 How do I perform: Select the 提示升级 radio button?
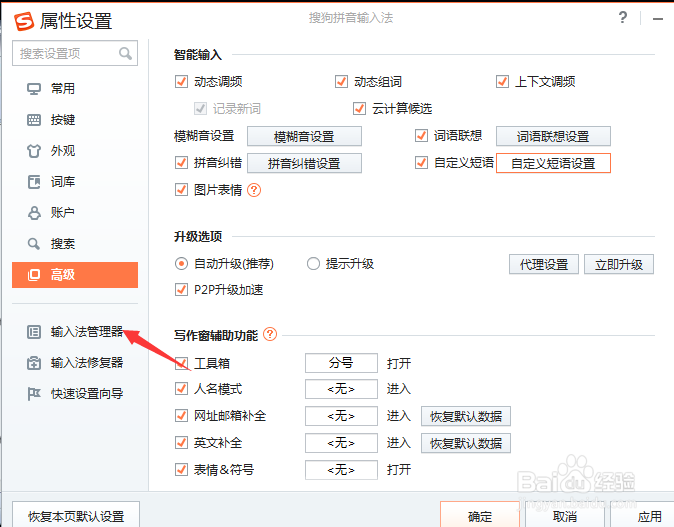tap(313, 264)
